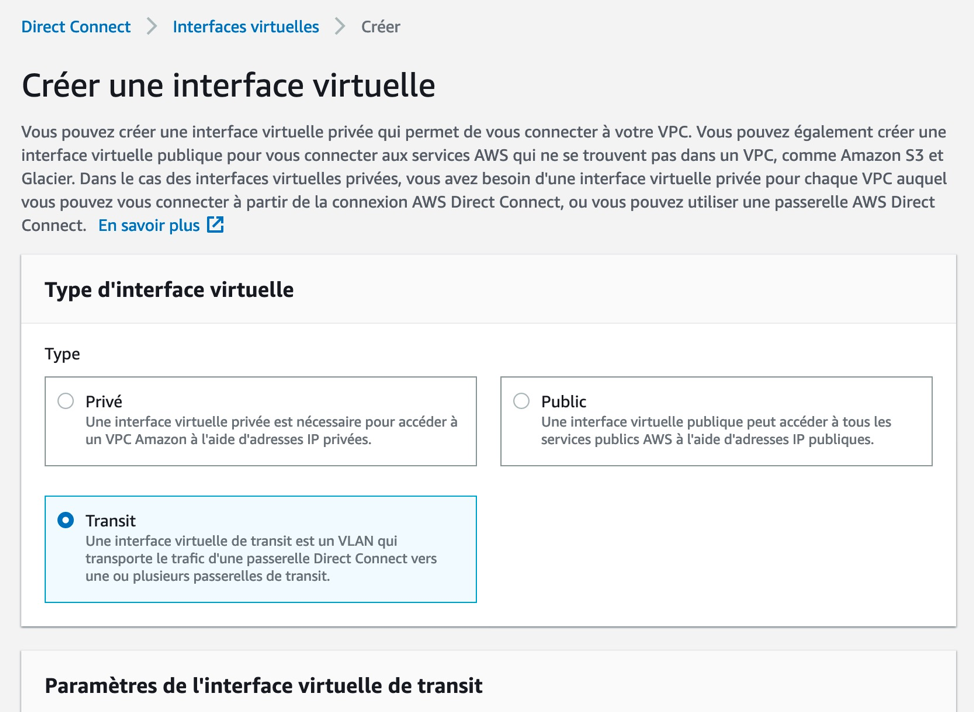Choose the Transit interface type card

coord(261,549)
